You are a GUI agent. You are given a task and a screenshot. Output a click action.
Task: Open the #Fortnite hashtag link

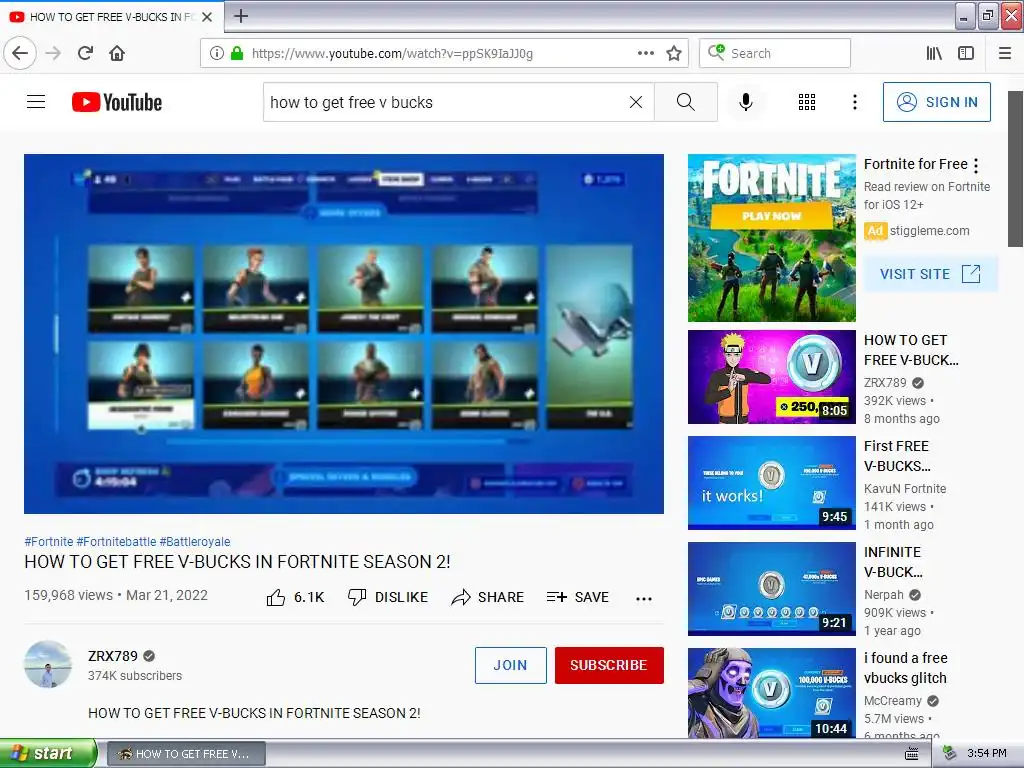(48, 541)
